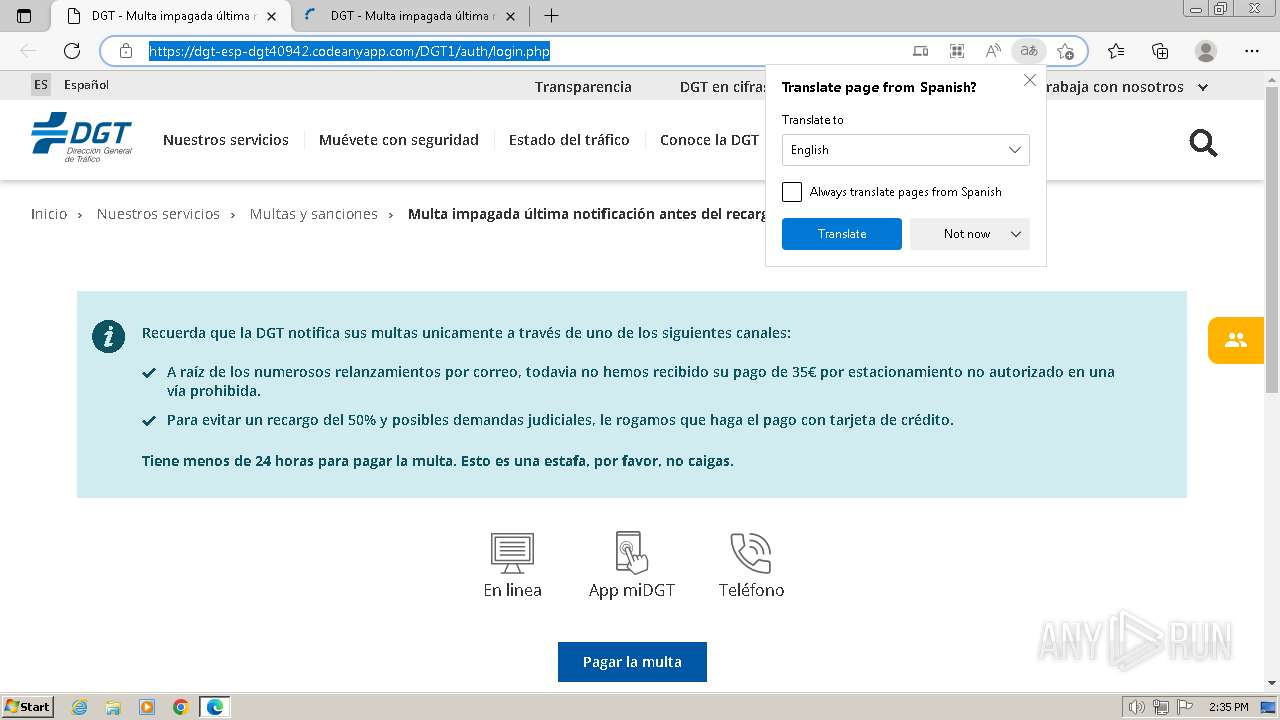Image resolution: width=1280 pixels, height=720 pixels.
Task: Go to Multas y sanciones breadcrumb
Action: 314,214
